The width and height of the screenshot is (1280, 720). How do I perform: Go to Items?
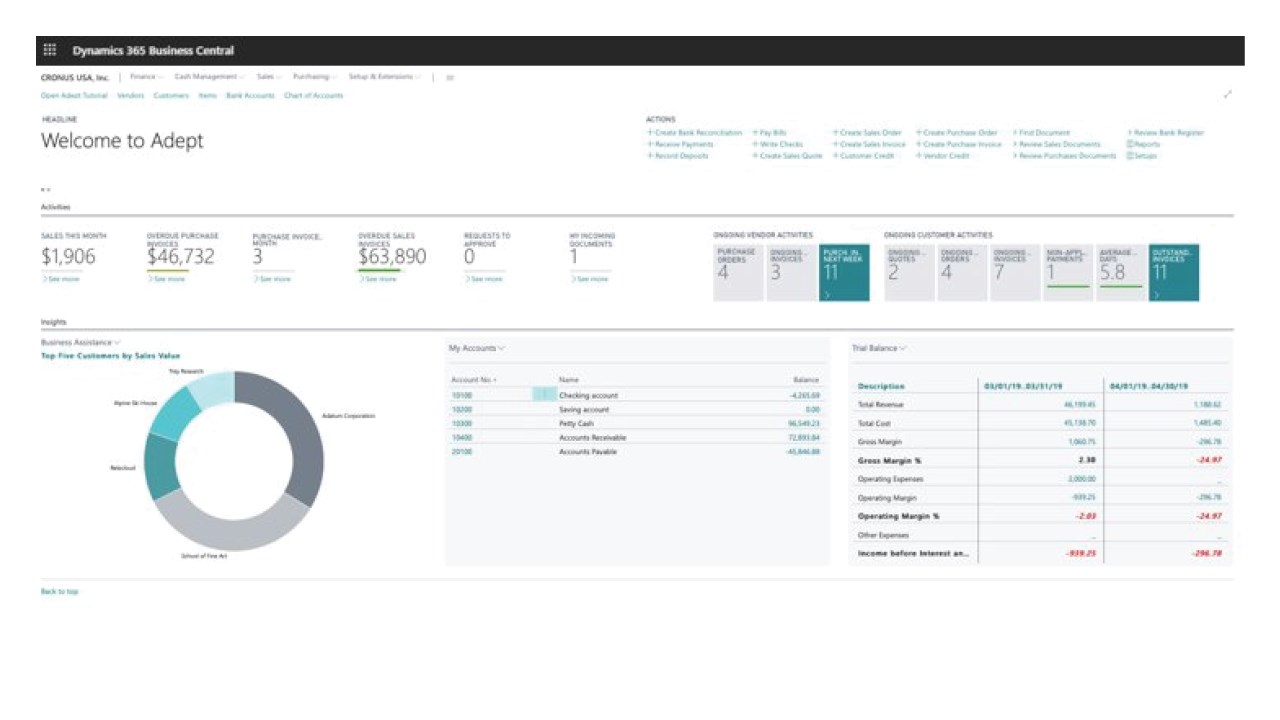click(208, 96)
